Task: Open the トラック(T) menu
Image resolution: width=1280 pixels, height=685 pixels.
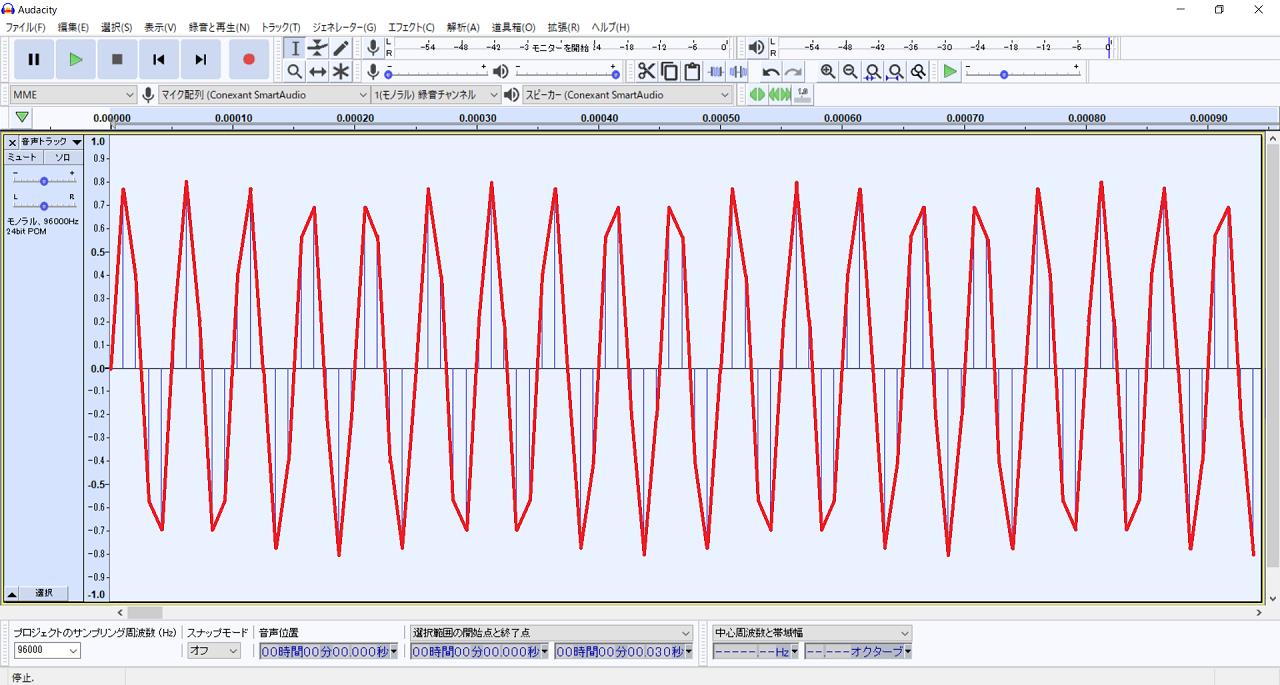Action: [280, 27]
